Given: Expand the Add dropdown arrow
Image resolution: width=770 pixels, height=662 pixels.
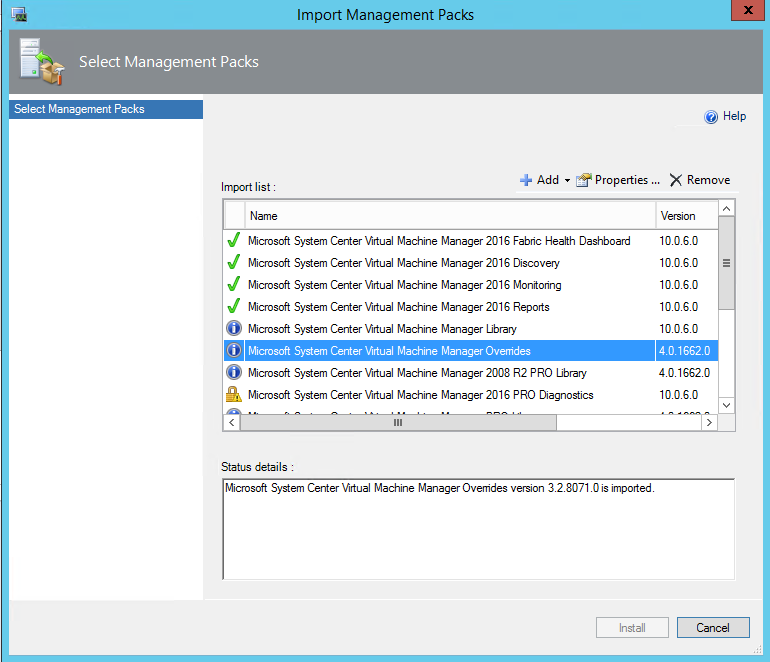Looking at the screenshot, I should coord(567,181).
